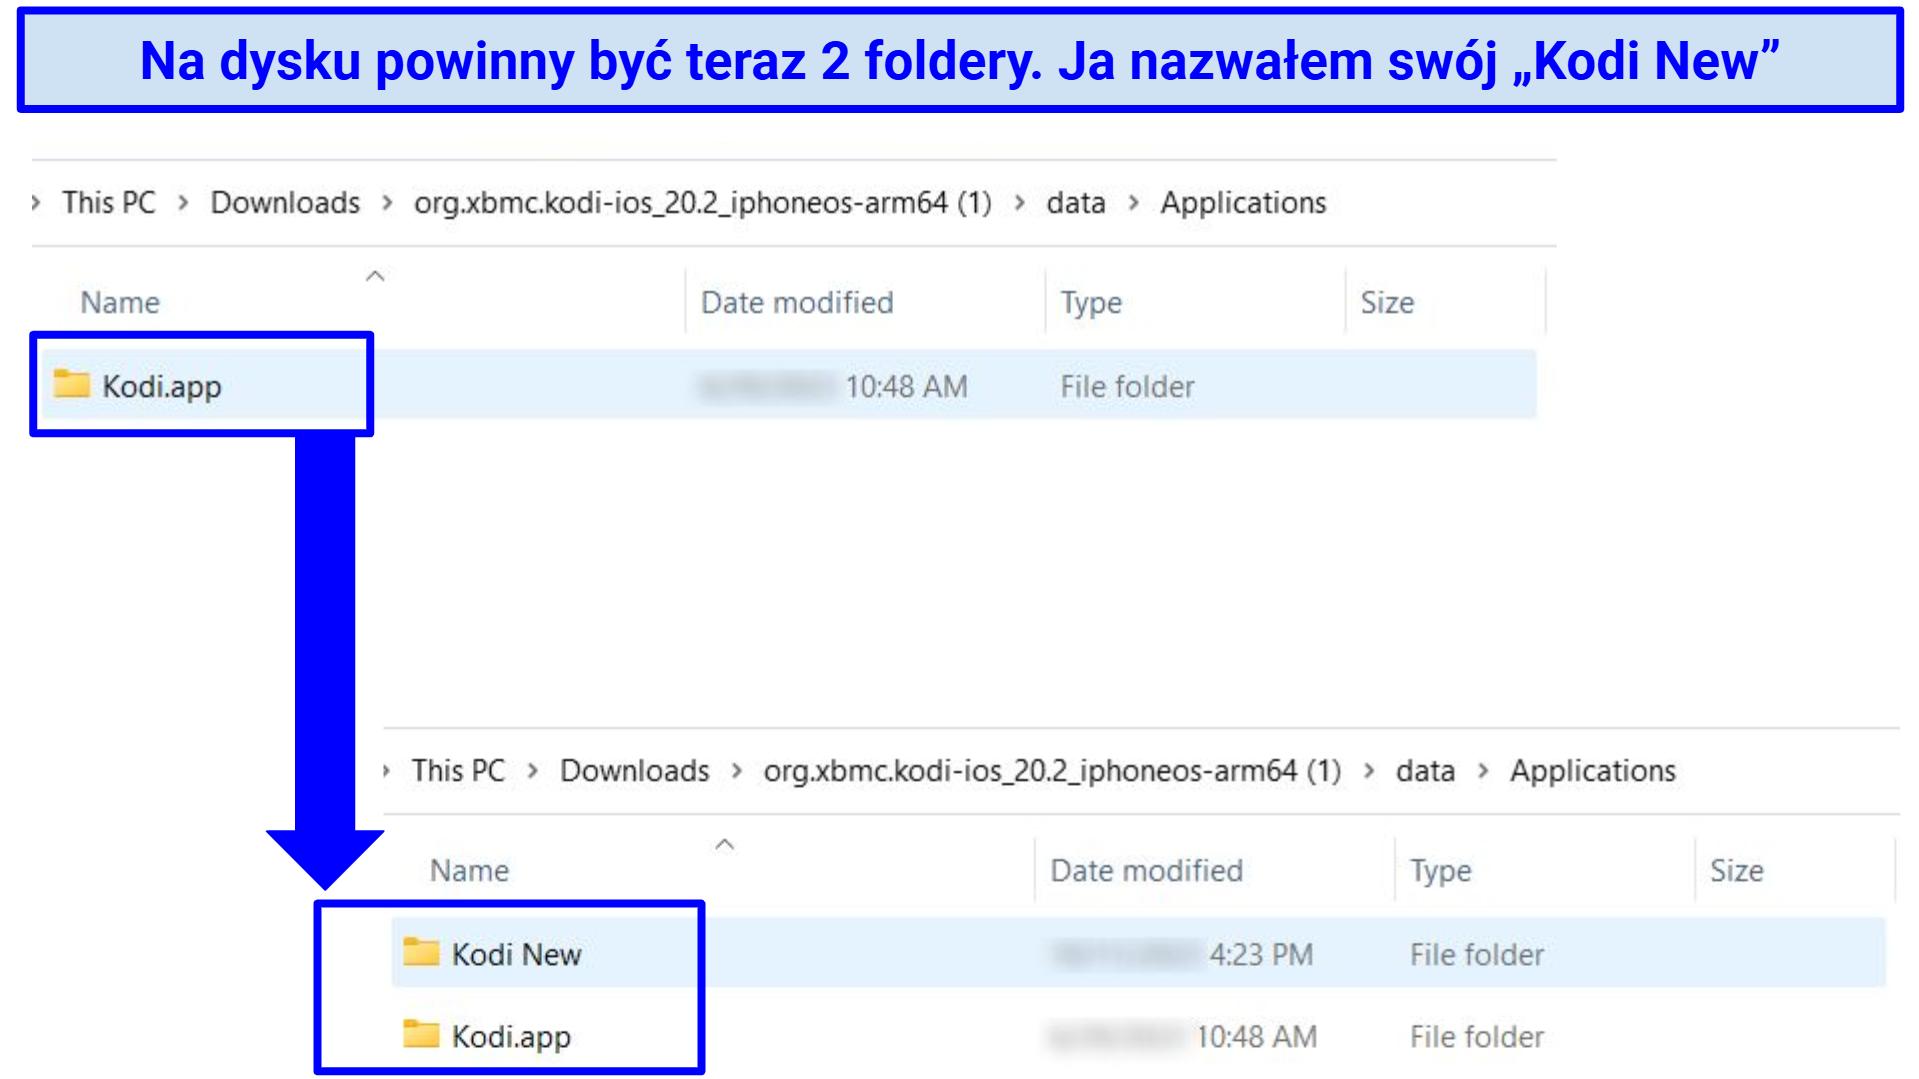Open Applications in upper breadcrumb

tap(1243, 203)
